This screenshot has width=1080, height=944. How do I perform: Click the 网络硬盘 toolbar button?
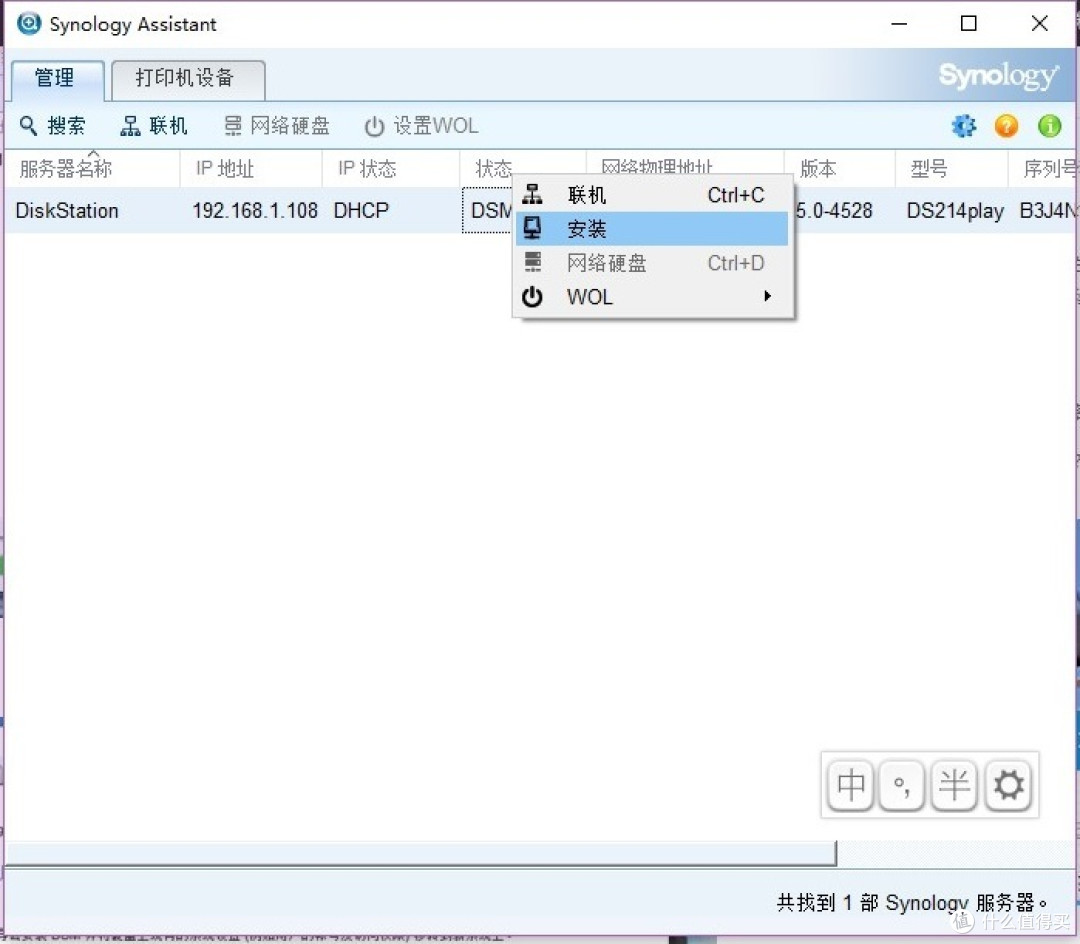pyautogui.click(x=277, y=126)
